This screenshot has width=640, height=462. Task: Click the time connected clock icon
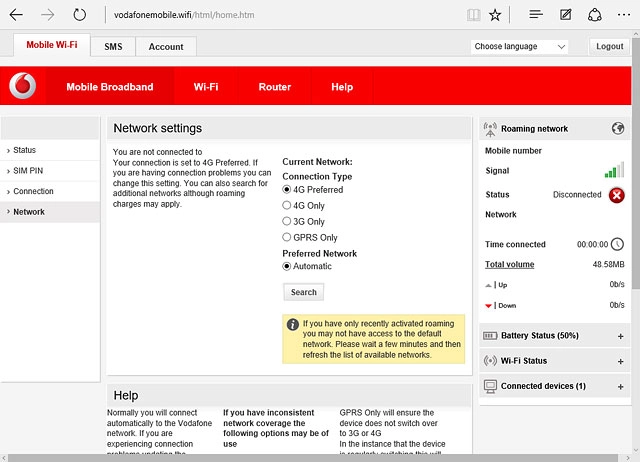click(x=617, y=244)
